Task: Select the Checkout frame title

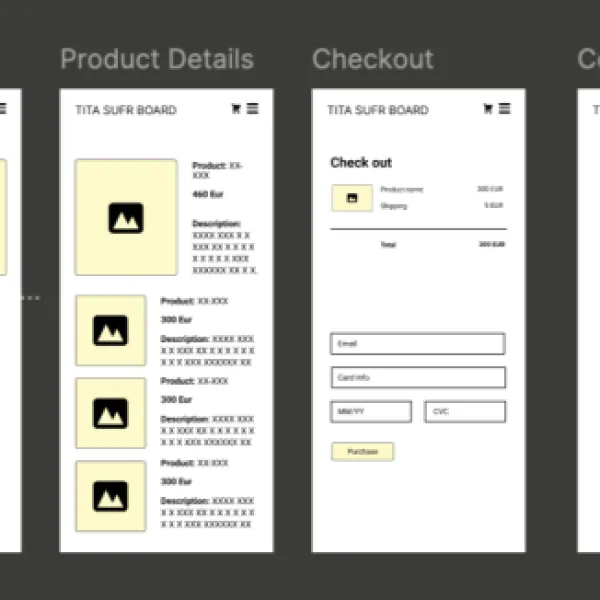Action: coord(373,59)
